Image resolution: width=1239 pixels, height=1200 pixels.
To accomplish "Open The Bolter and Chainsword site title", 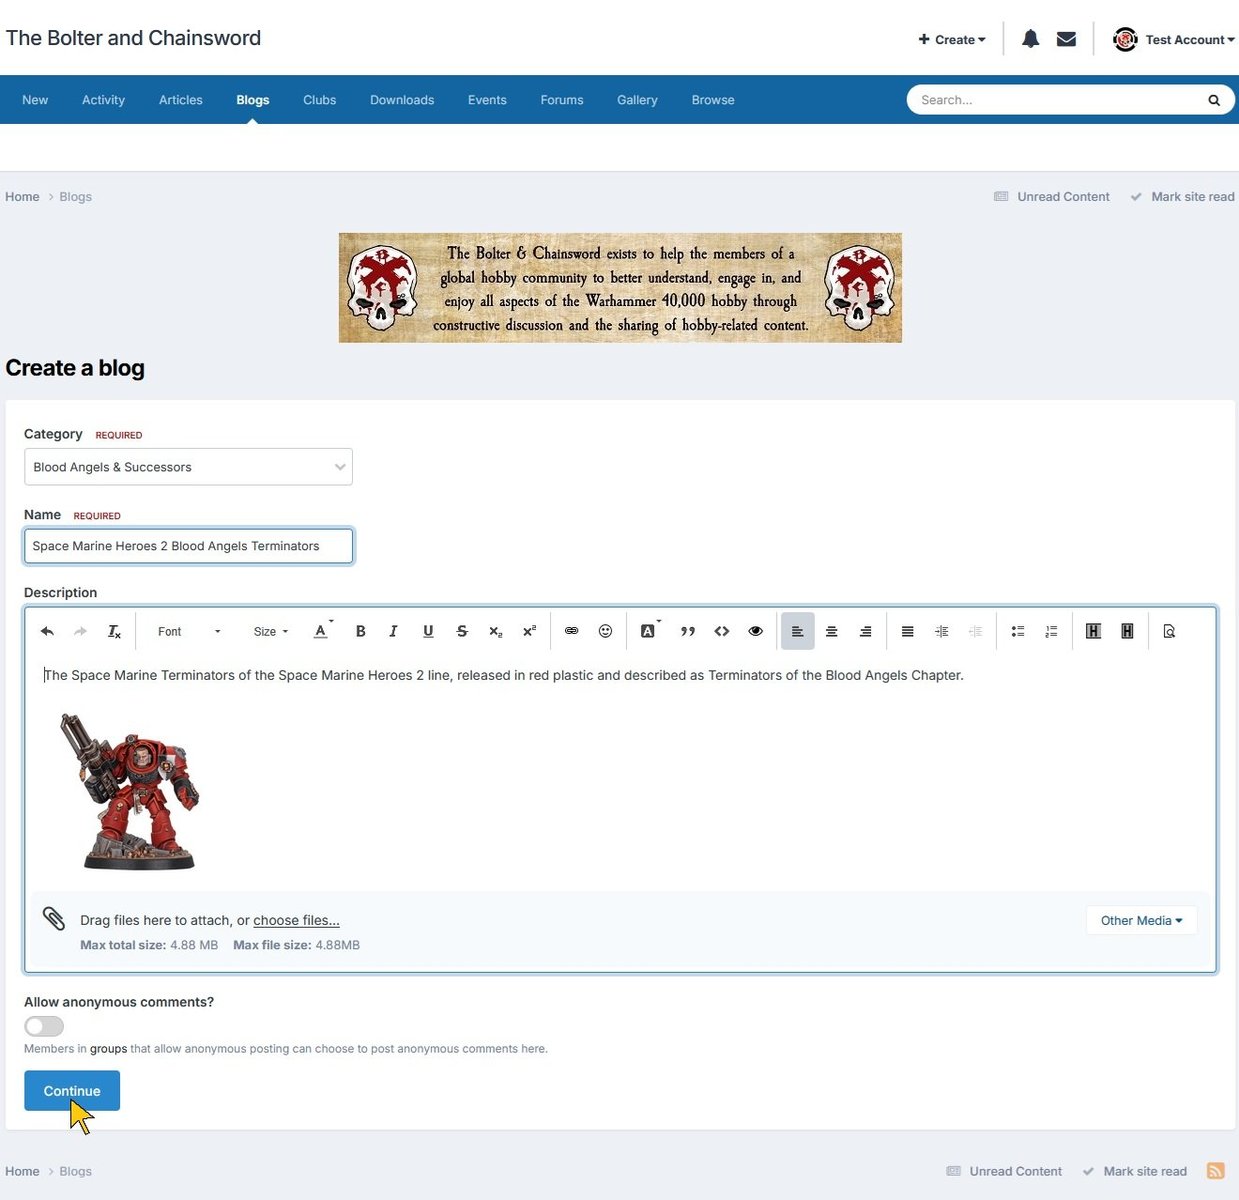I will point(133,38).
